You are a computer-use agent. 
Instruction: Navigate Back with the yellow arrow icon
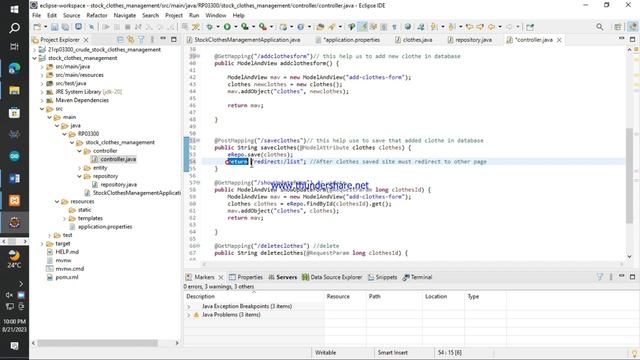[491, 27]
